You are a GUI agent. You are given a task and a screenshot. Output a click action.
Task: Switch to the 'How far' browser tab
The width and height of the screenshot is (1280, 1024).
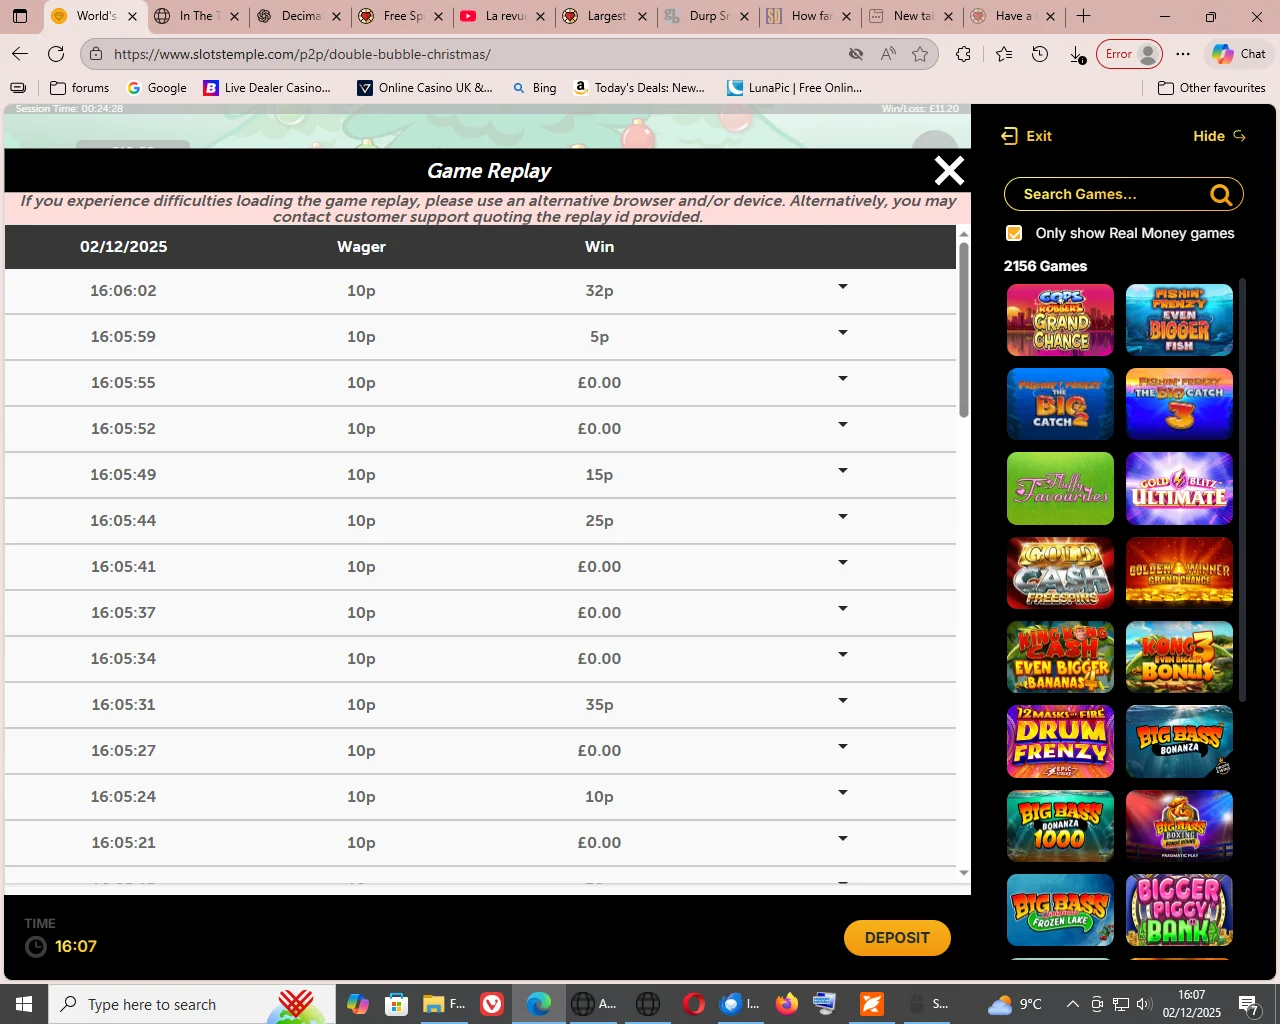point(808,16)
